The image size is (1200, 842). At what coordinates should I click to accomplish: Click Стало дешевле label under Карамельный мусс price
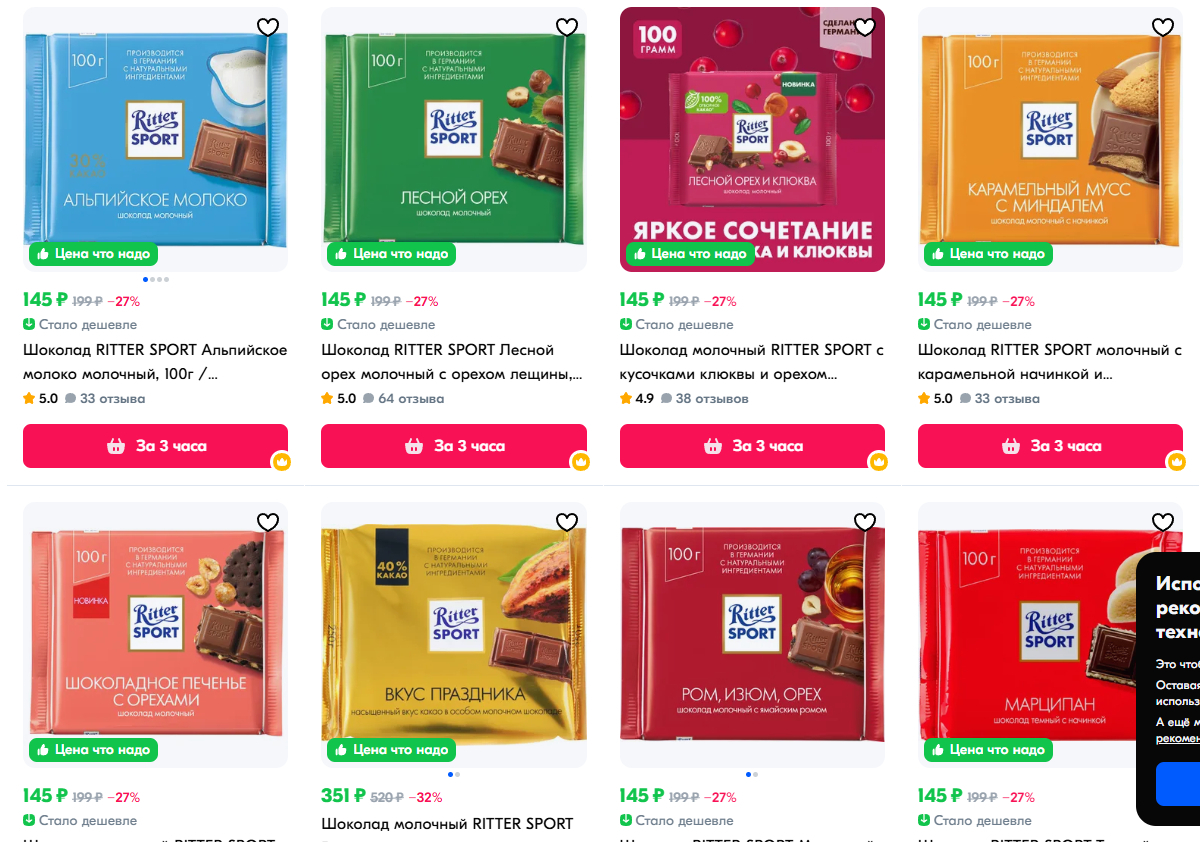[x=975, y=324]
